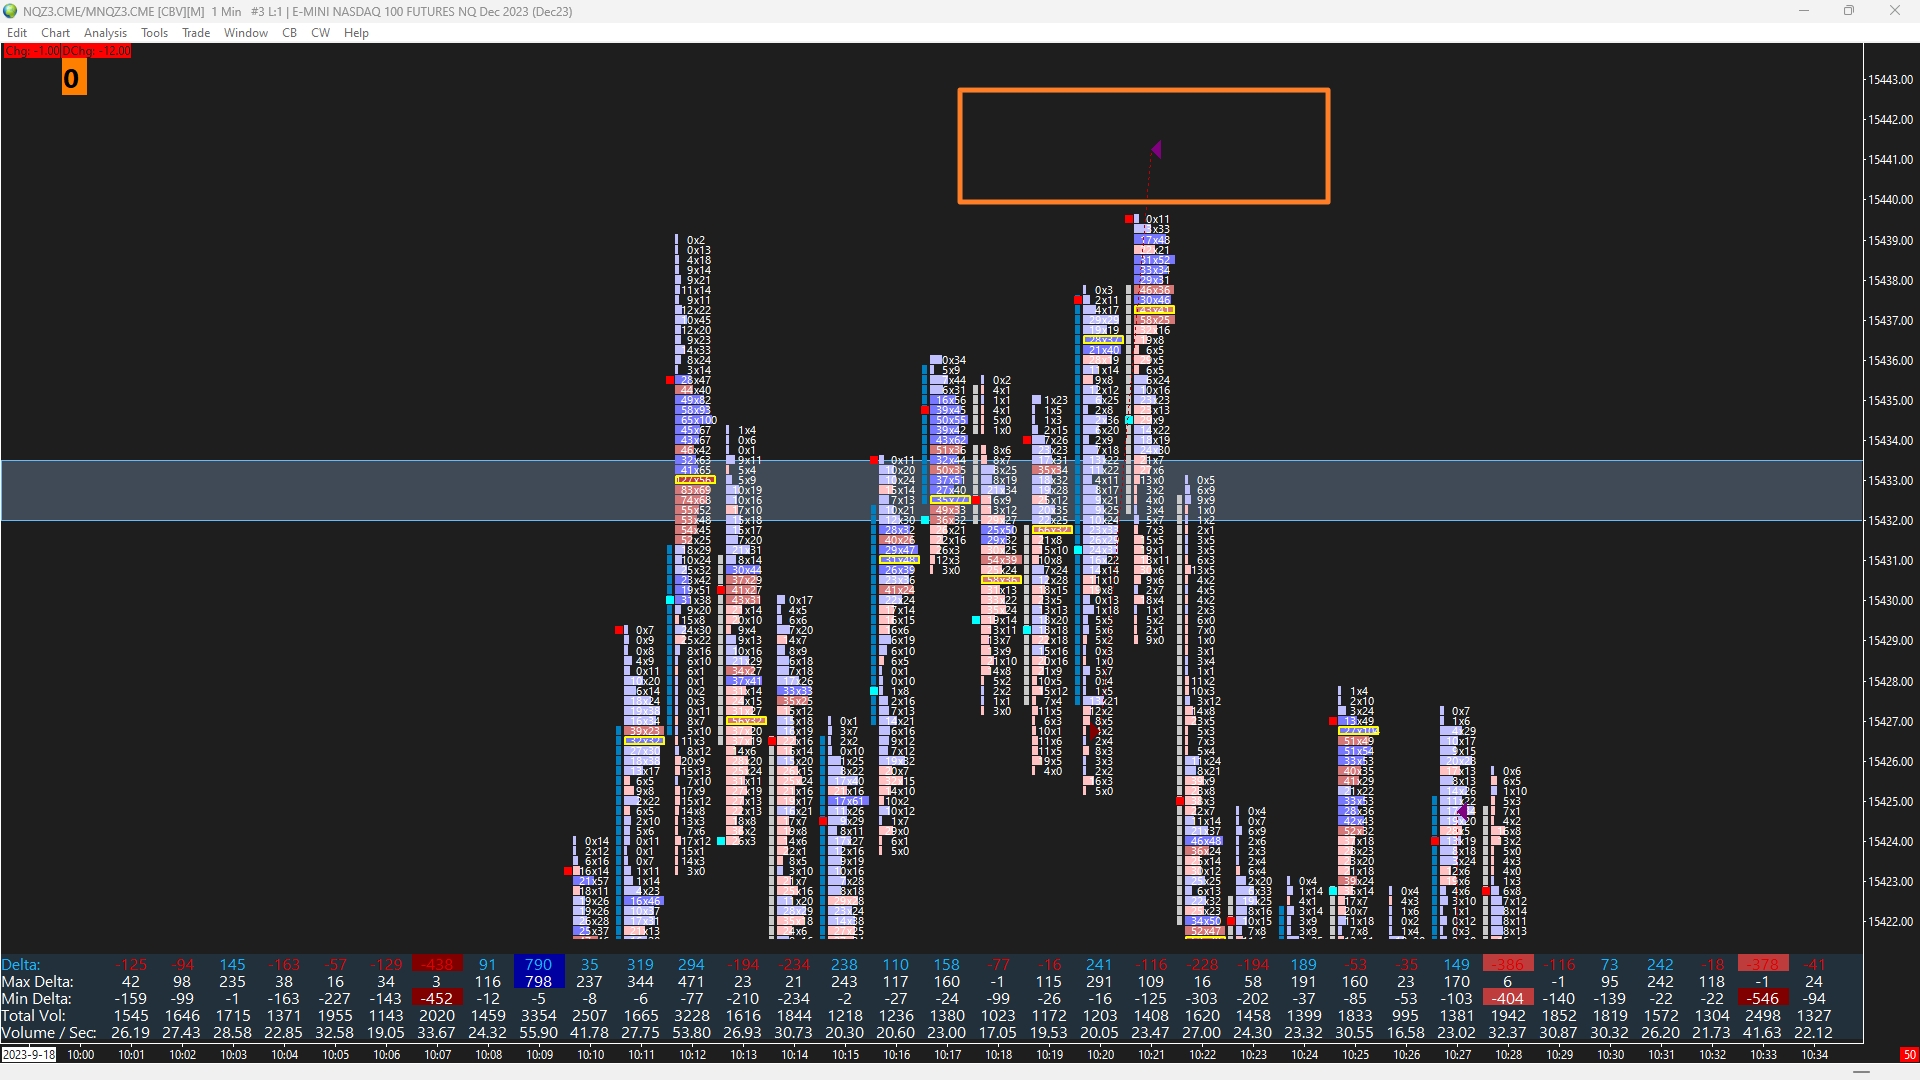
Task: Click the 2023-9-18 date label on time axis
Action: pyautogui.click(x=29, y=1055)
